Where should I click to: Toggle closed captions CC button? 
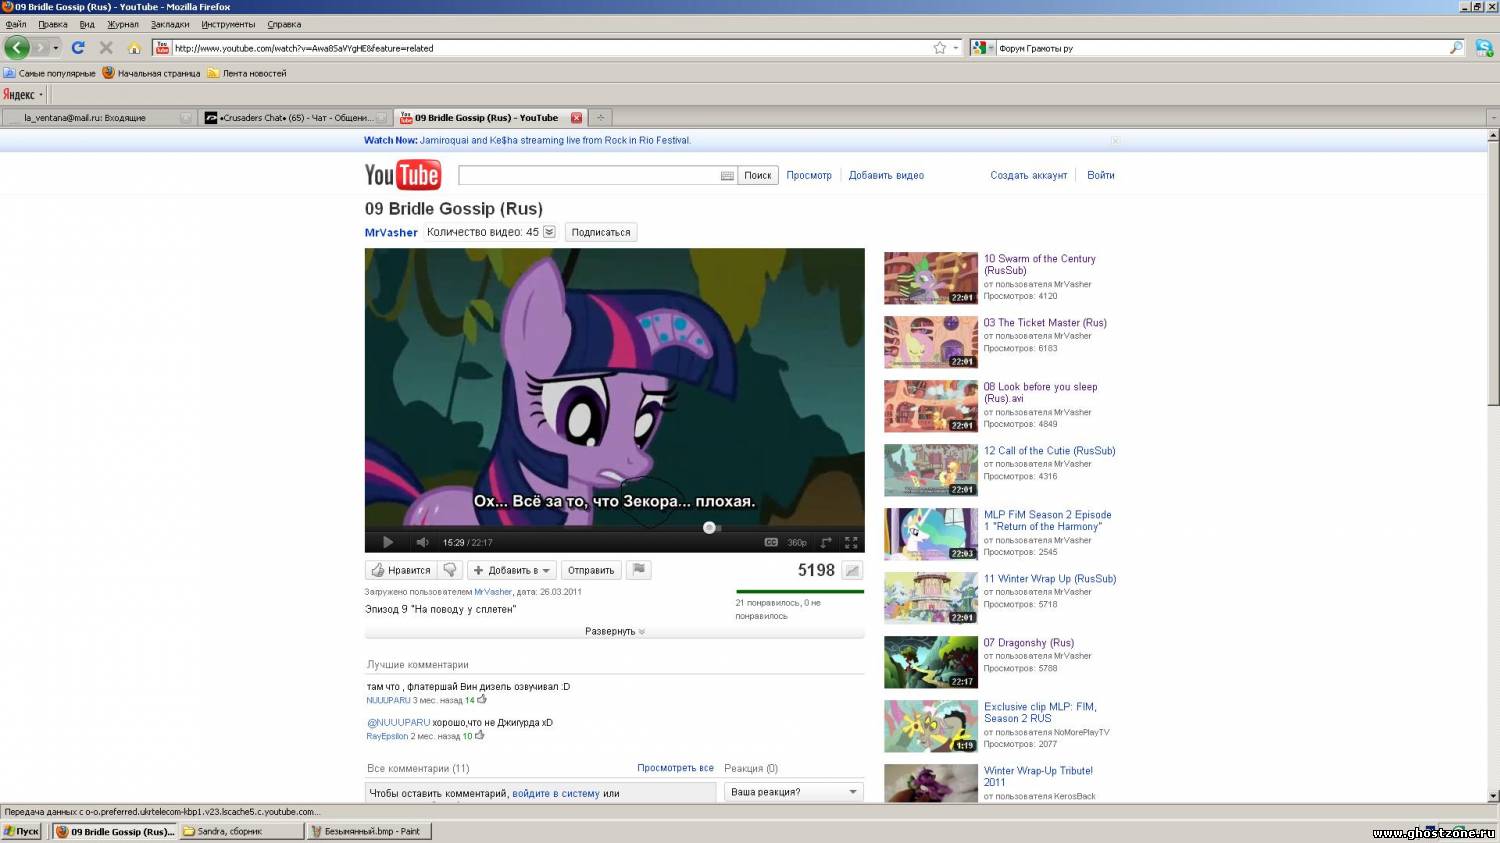tap(771, 542)
